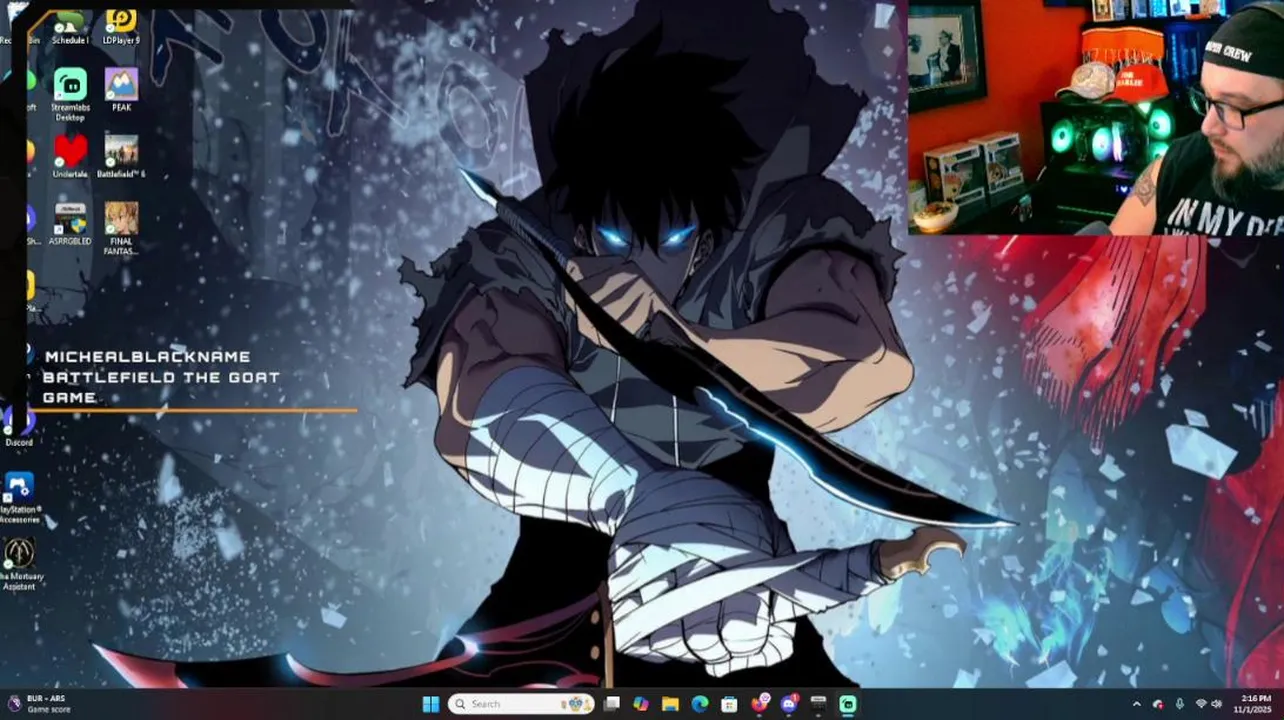Select the PEAK game icon
The height and width of the screenshot is (720, 1284).
tap(121, 89)
